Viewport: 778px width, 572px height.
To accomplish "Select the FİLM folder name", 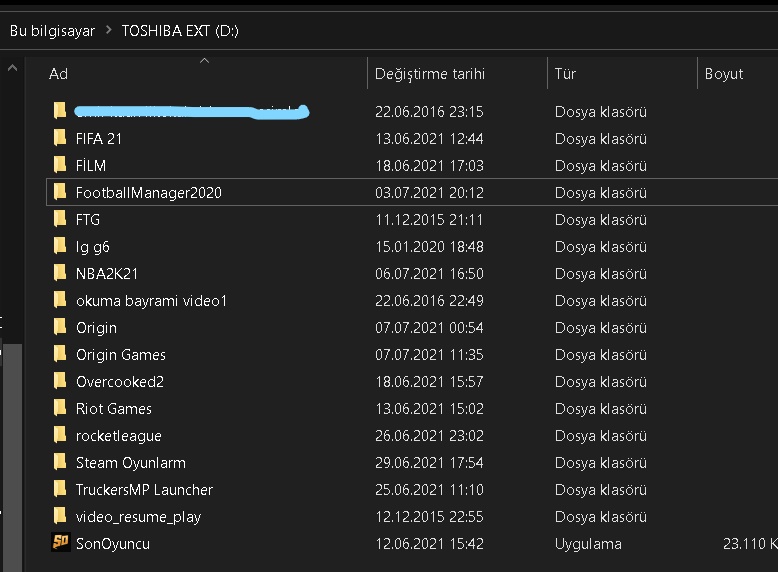I will tap(91, 166).
